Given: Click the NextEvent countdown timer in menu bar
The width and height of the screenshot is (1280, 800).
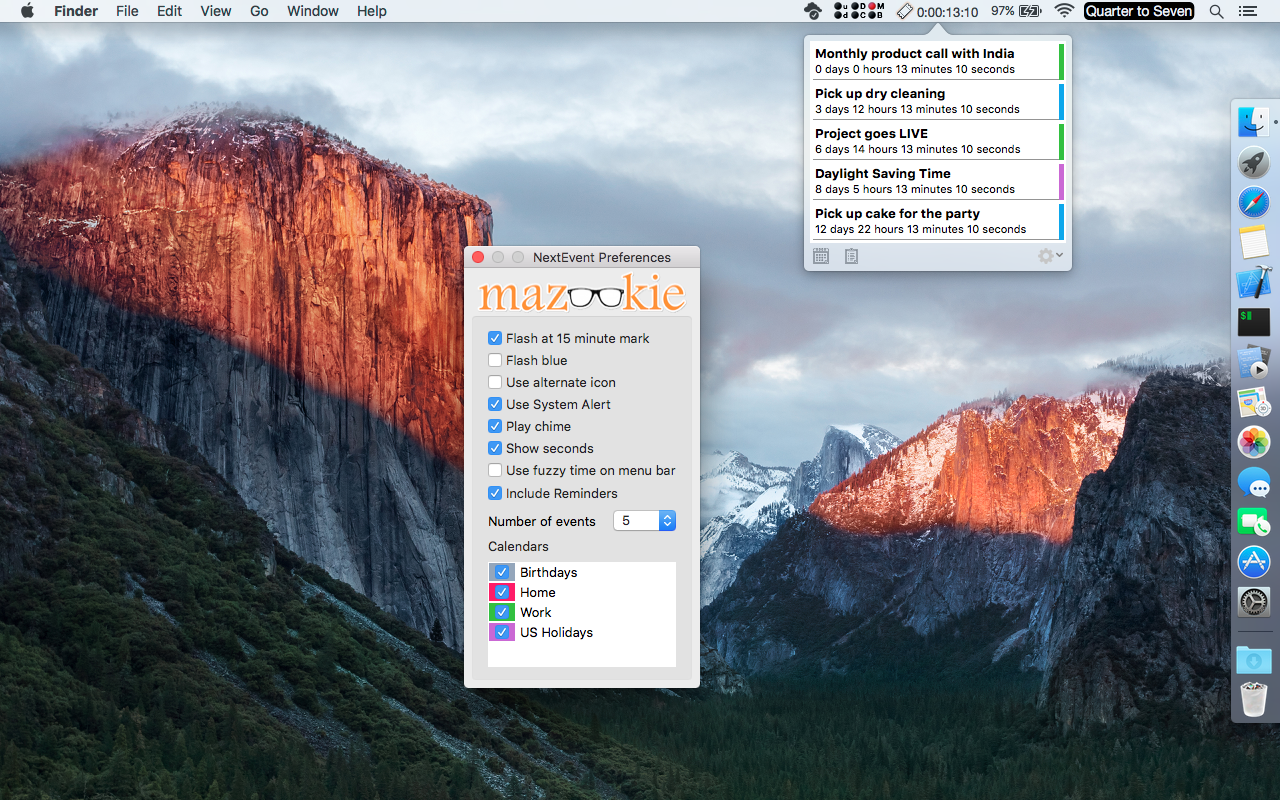Looking at the screenshot, I should tap(937, 11).
